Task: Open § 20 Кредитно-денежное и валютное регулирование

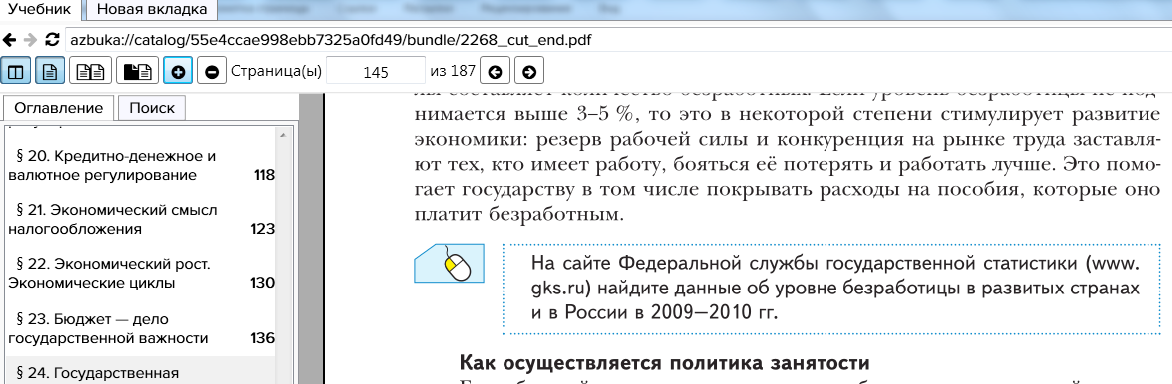Action: click(x=141, y=166)
